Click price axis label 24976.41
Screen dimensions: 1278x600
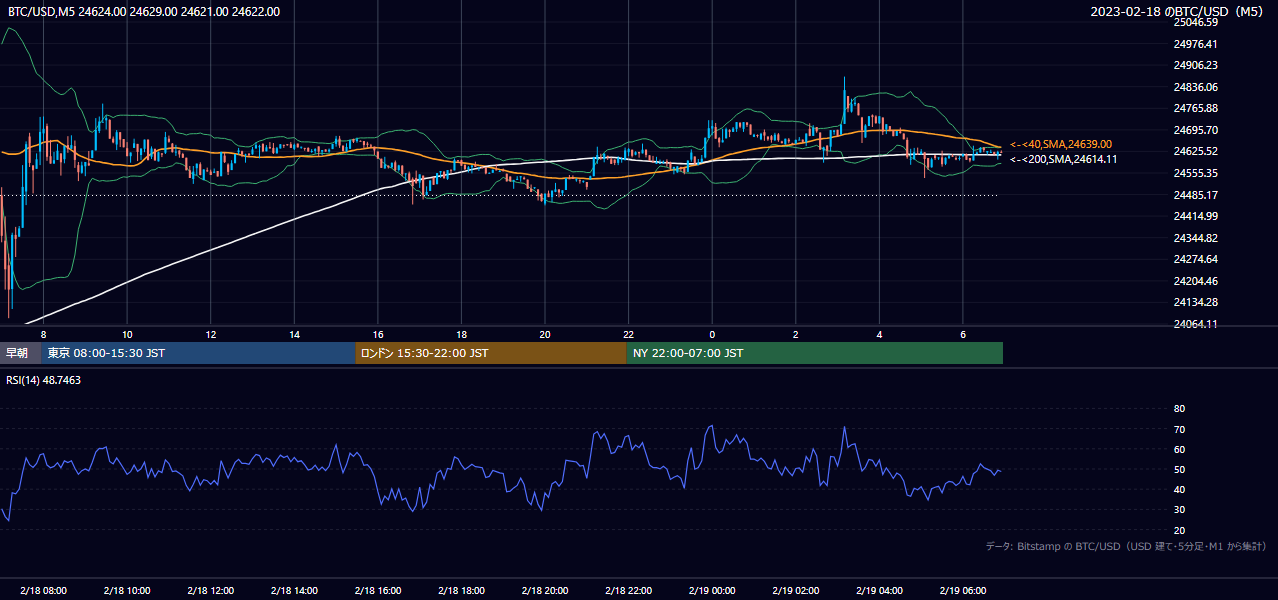1196,44
